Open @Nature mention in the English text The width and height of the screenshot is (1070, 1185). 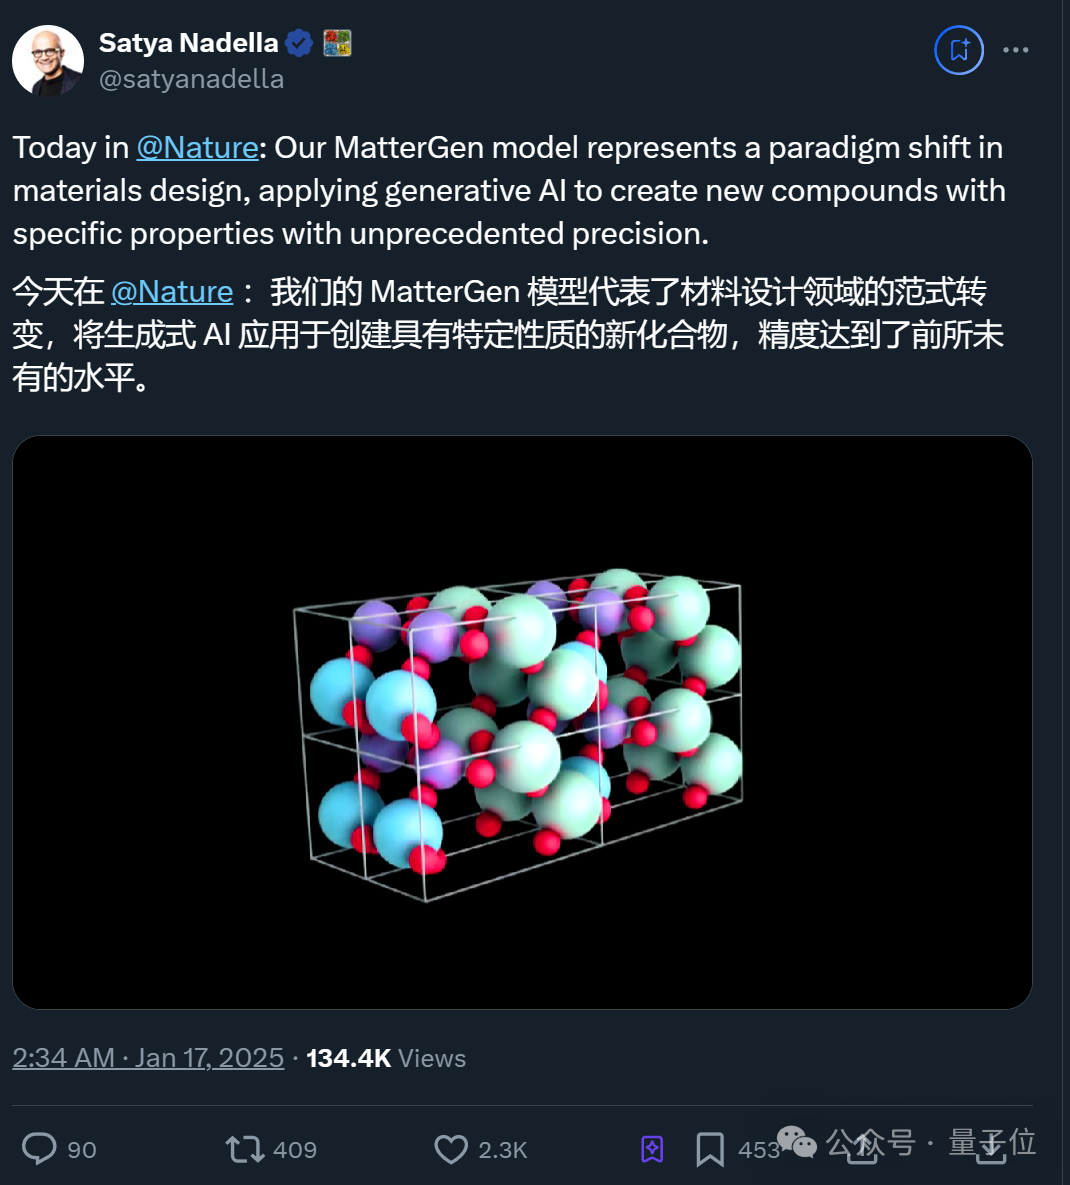pyautogui.click(x=197, y=147)
